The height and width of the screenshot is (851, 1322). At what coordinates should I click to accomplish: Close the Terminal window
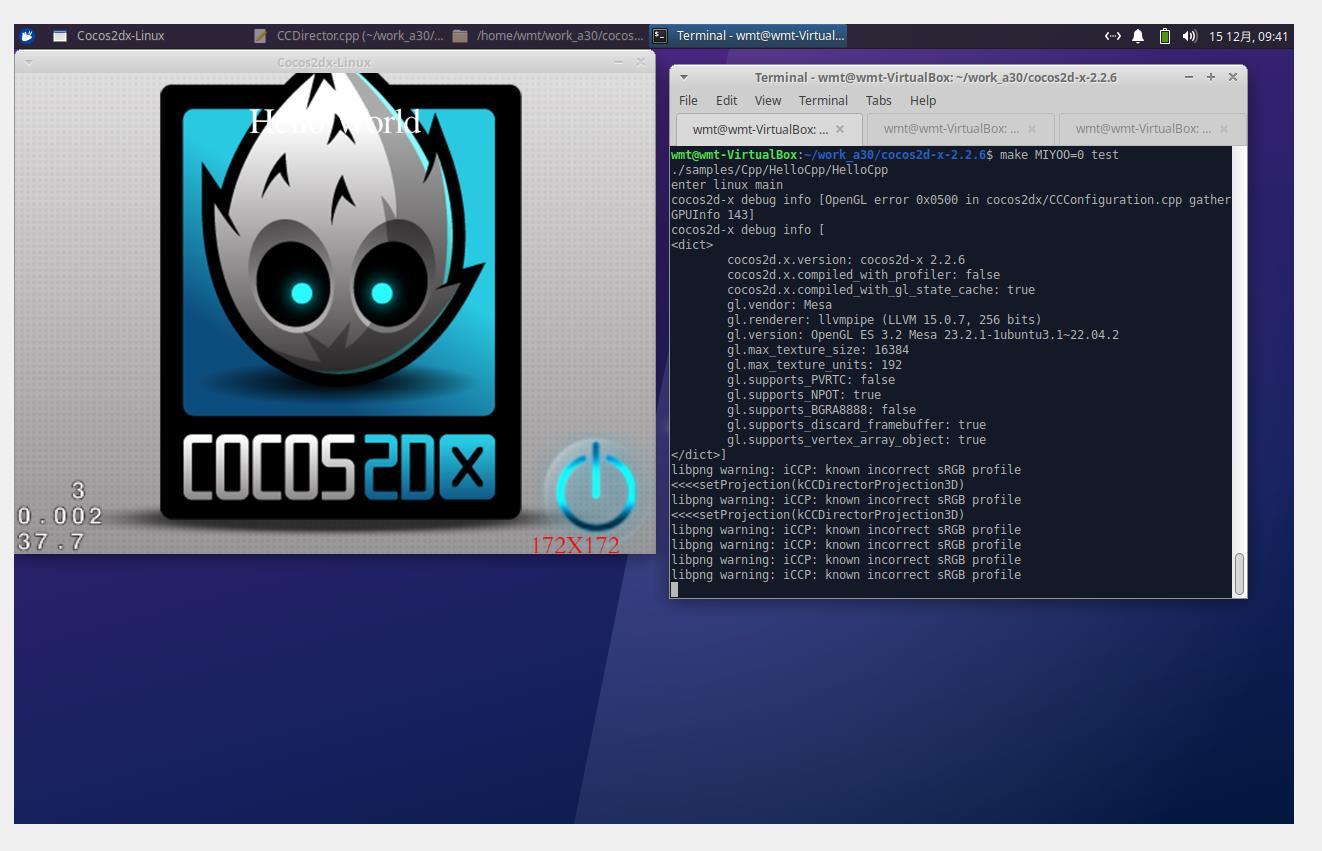[x=1232, y=77]
